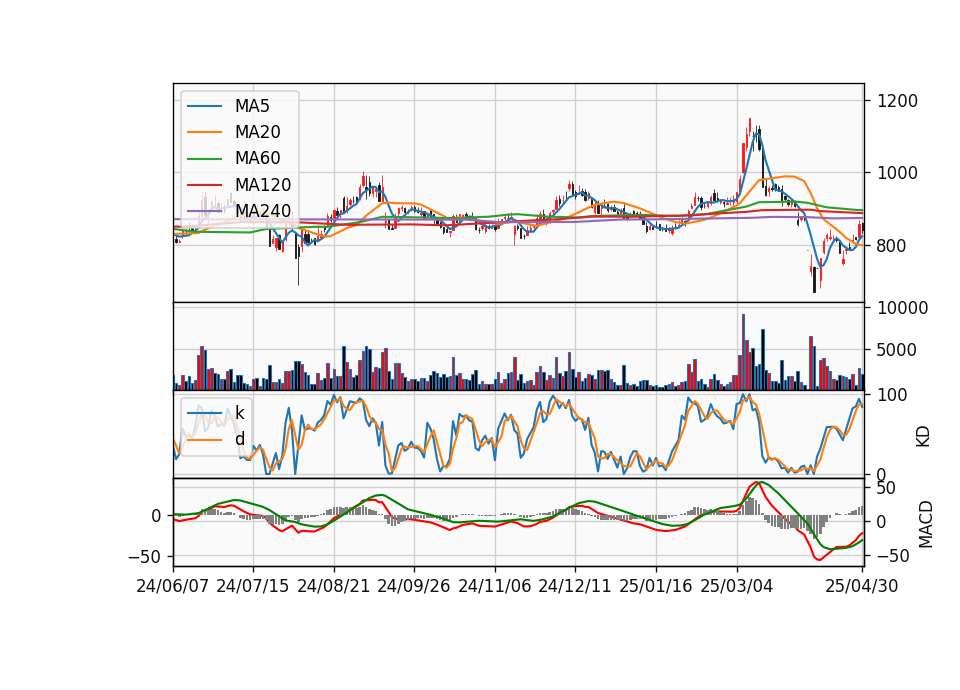Viewport: 960px width, 690px height.
Task: Click the MA60 legend label
Action: click(x=258, y=159)
